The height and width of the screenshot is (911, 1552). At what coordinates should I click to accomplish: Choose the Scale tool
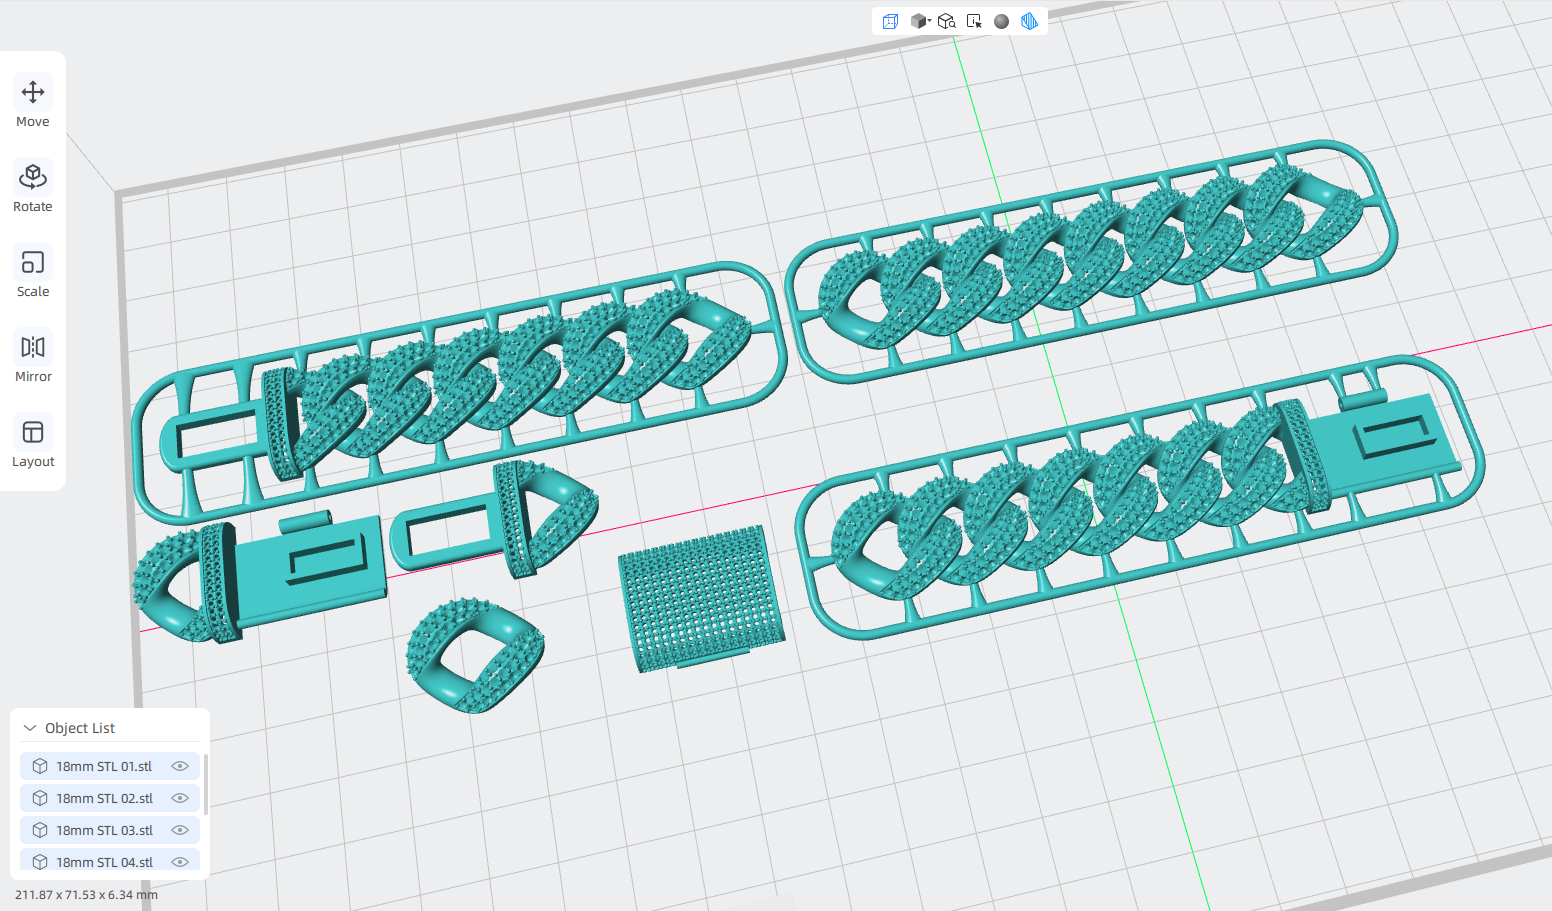[x=33, y=272]
